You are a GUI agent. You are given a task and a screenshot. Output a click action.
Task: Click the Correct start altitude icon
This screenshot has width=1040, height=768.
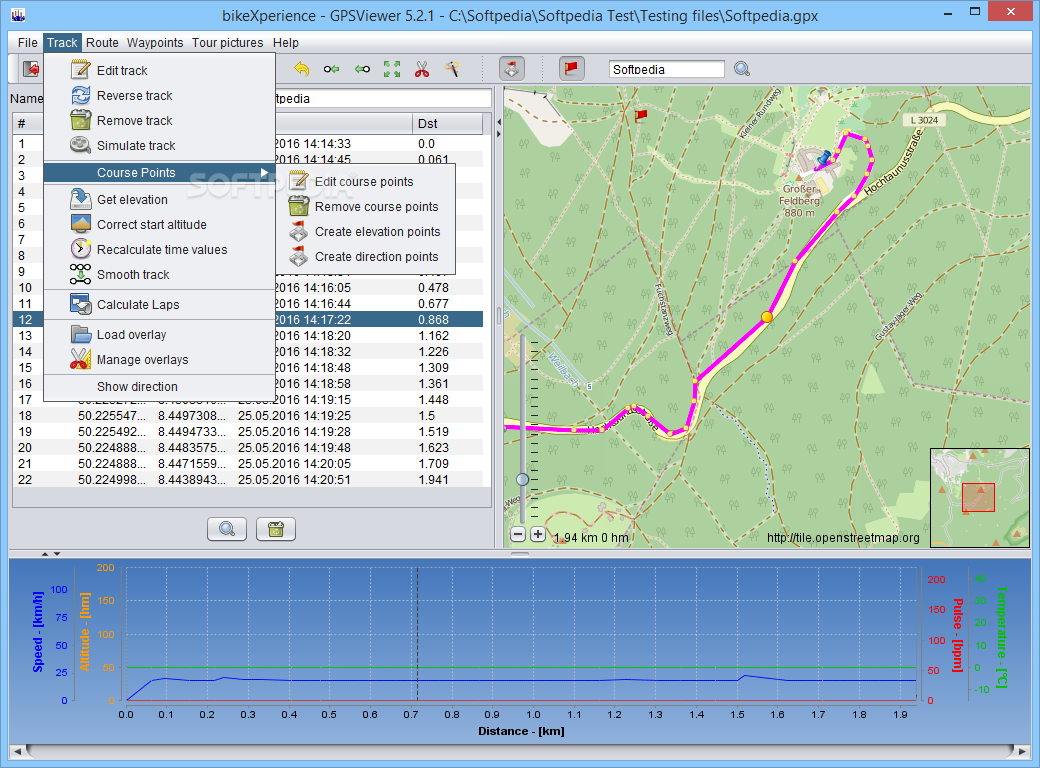point(80,224)
